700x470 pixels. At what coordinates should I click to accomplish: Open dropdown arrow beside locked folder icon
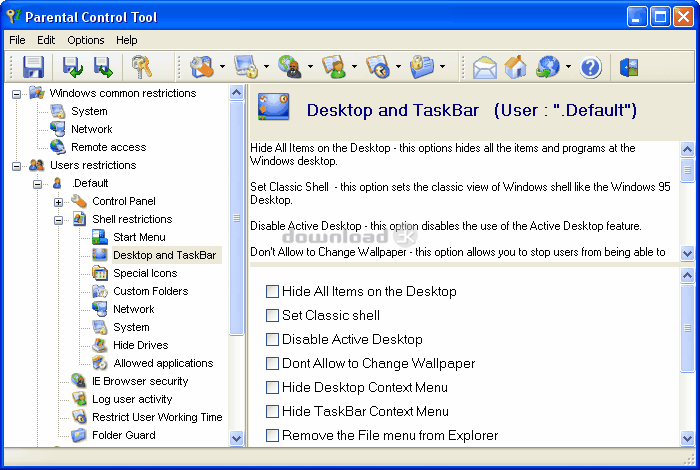(x=442, y=67)
